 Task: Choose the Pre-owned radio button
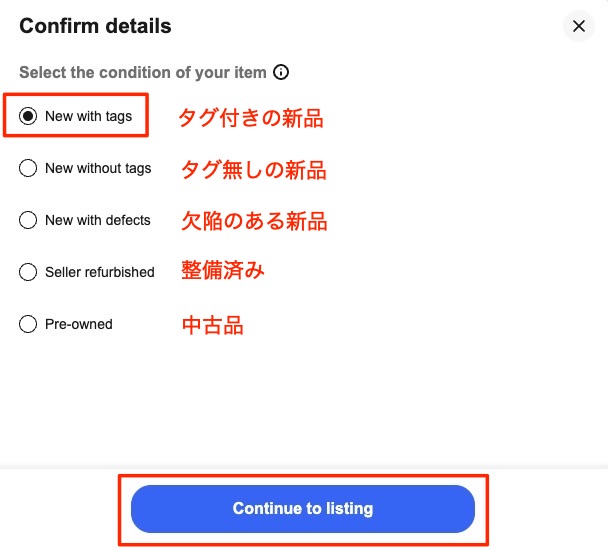[x=28, y=324]
